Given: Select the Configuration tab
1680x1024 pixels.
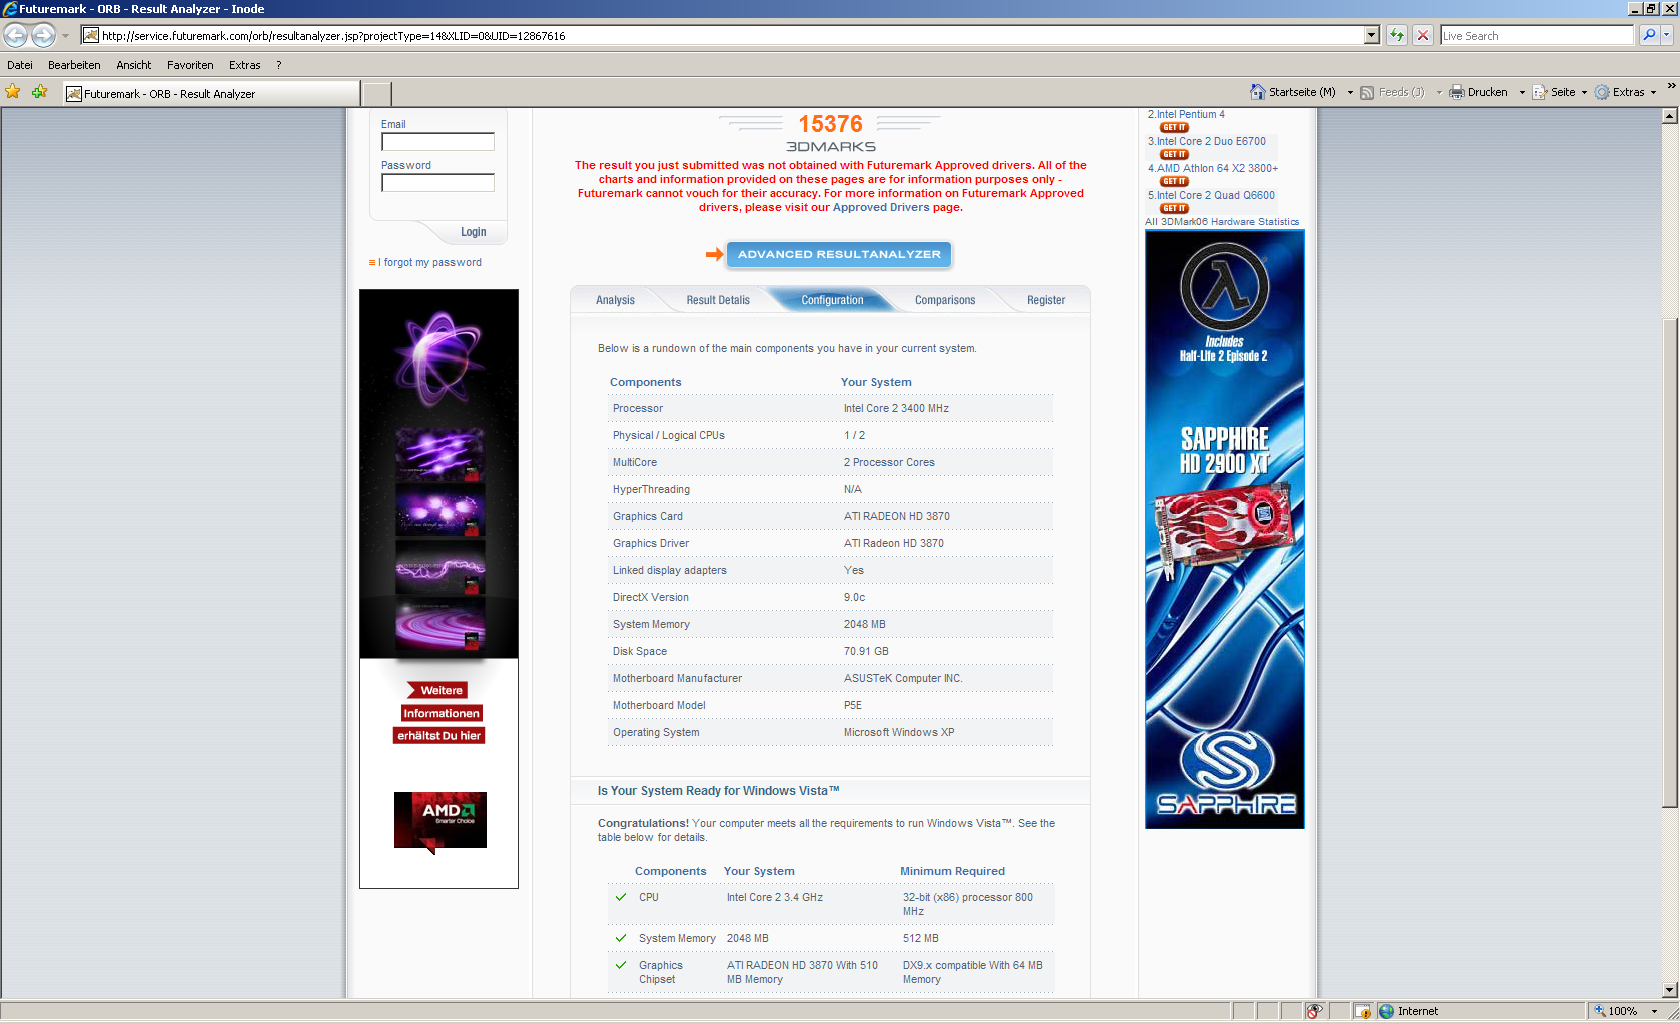Looking at the screenshot, I should (x=832, y=300).
